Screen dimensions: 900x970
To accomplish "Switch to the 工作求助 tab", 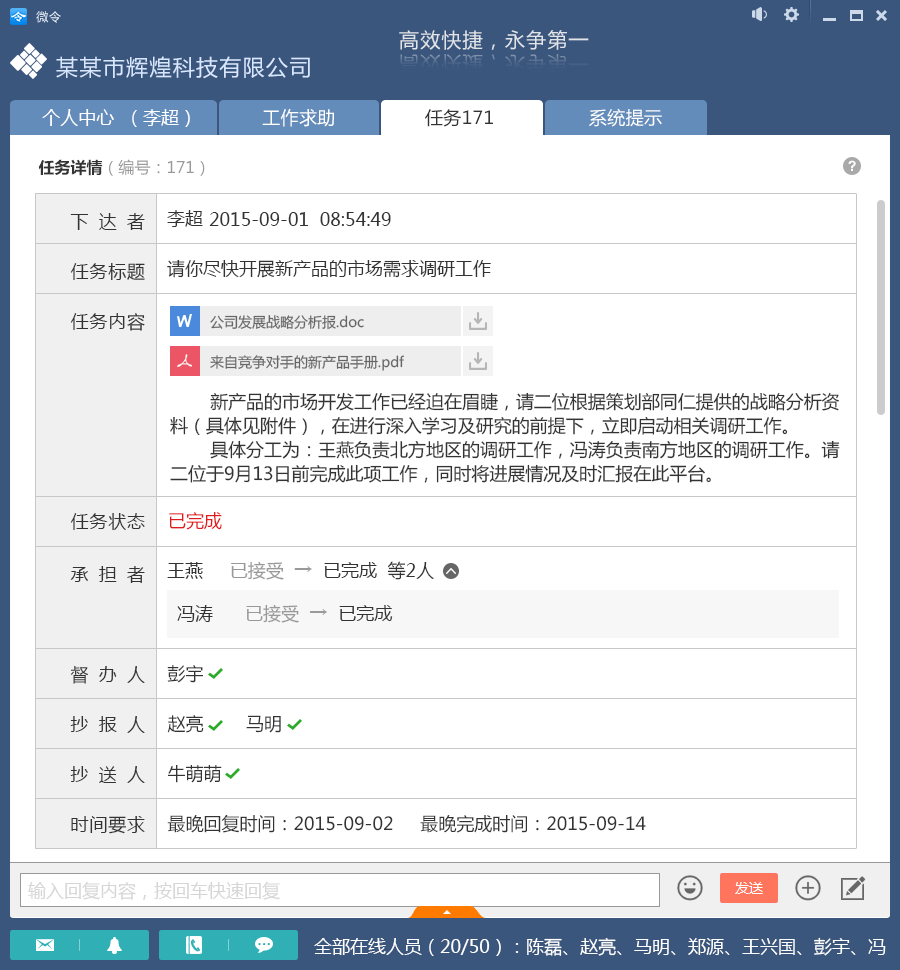I will [298, 118].
